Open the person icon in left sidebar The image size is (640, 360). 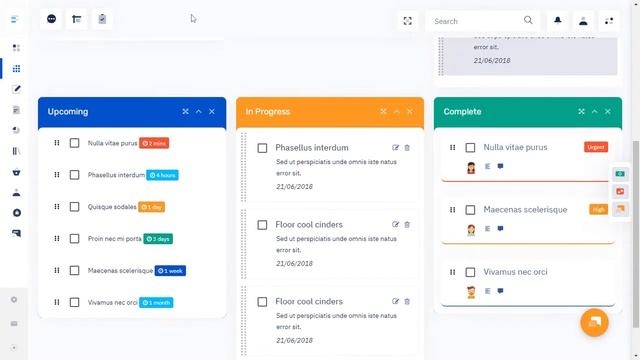pyautogui.click(x=16, y=192)
